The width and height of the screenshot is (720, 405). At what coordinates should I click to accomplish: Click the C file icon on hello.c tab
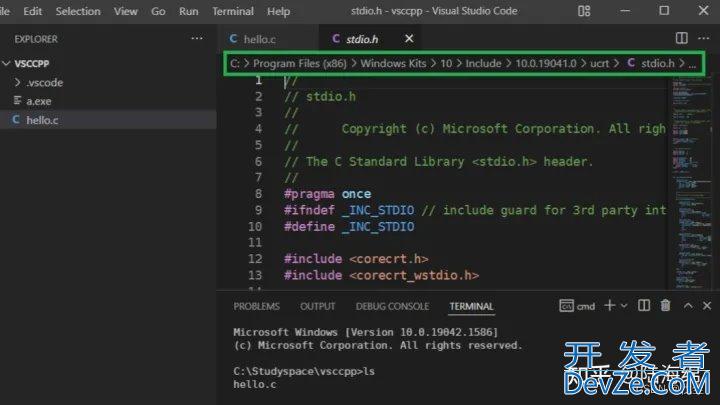[233, 39]
